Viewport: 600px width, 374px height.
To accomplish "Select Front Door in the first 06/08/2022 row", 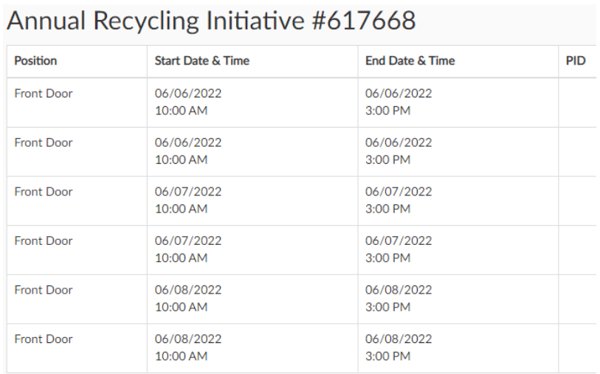I will [x=43, y=290].
